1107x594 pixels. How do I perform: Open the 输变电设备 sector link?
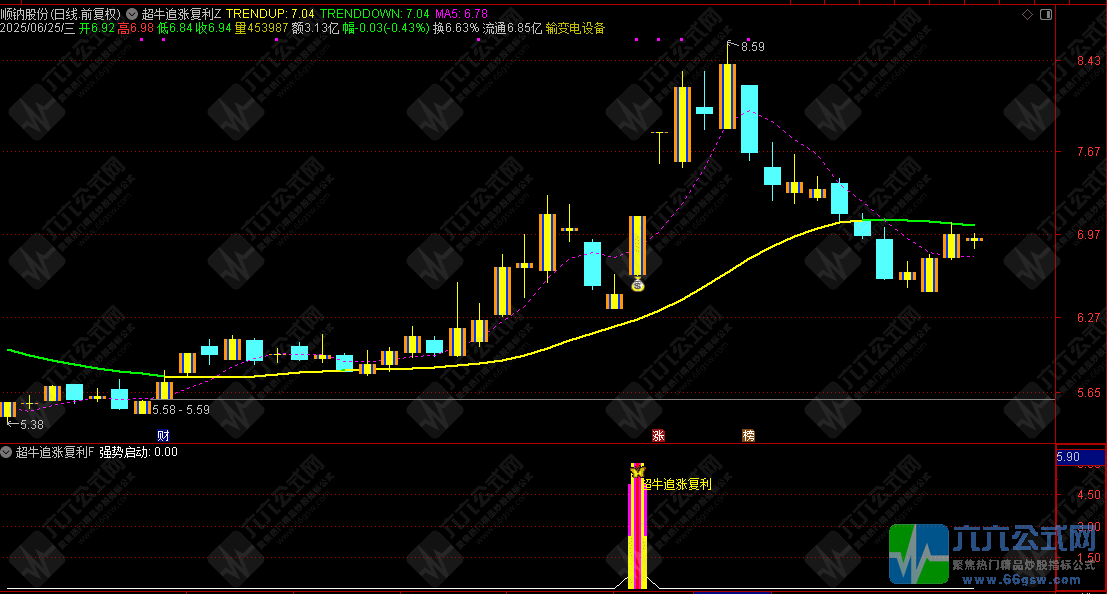(575, 29)
